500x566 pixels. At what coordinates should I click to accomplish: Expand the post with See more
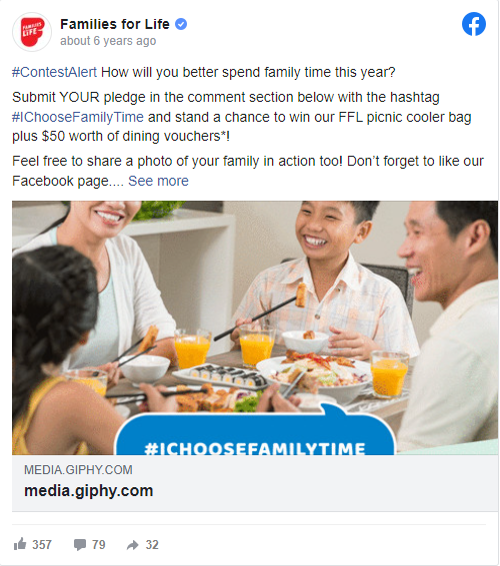click(158, 181)
